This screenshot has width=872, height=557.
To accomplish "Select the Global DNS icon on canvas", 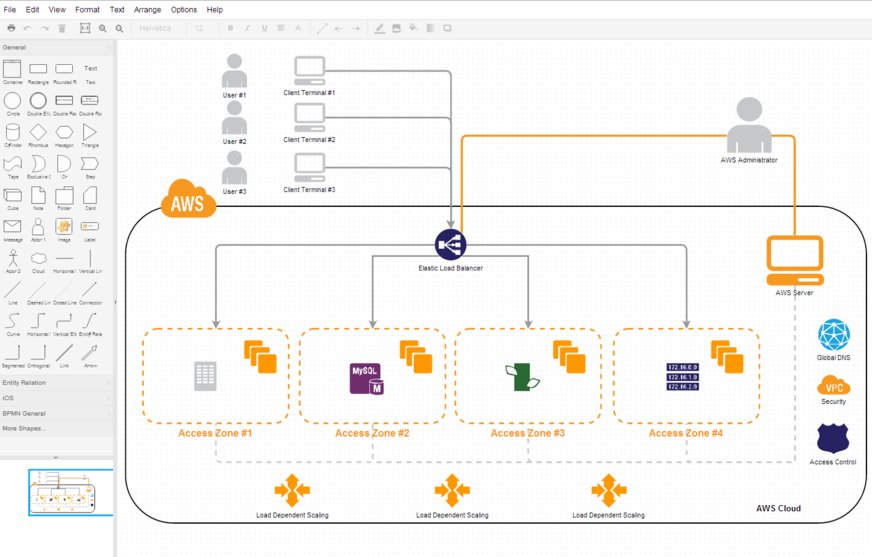I will [832, 335].
